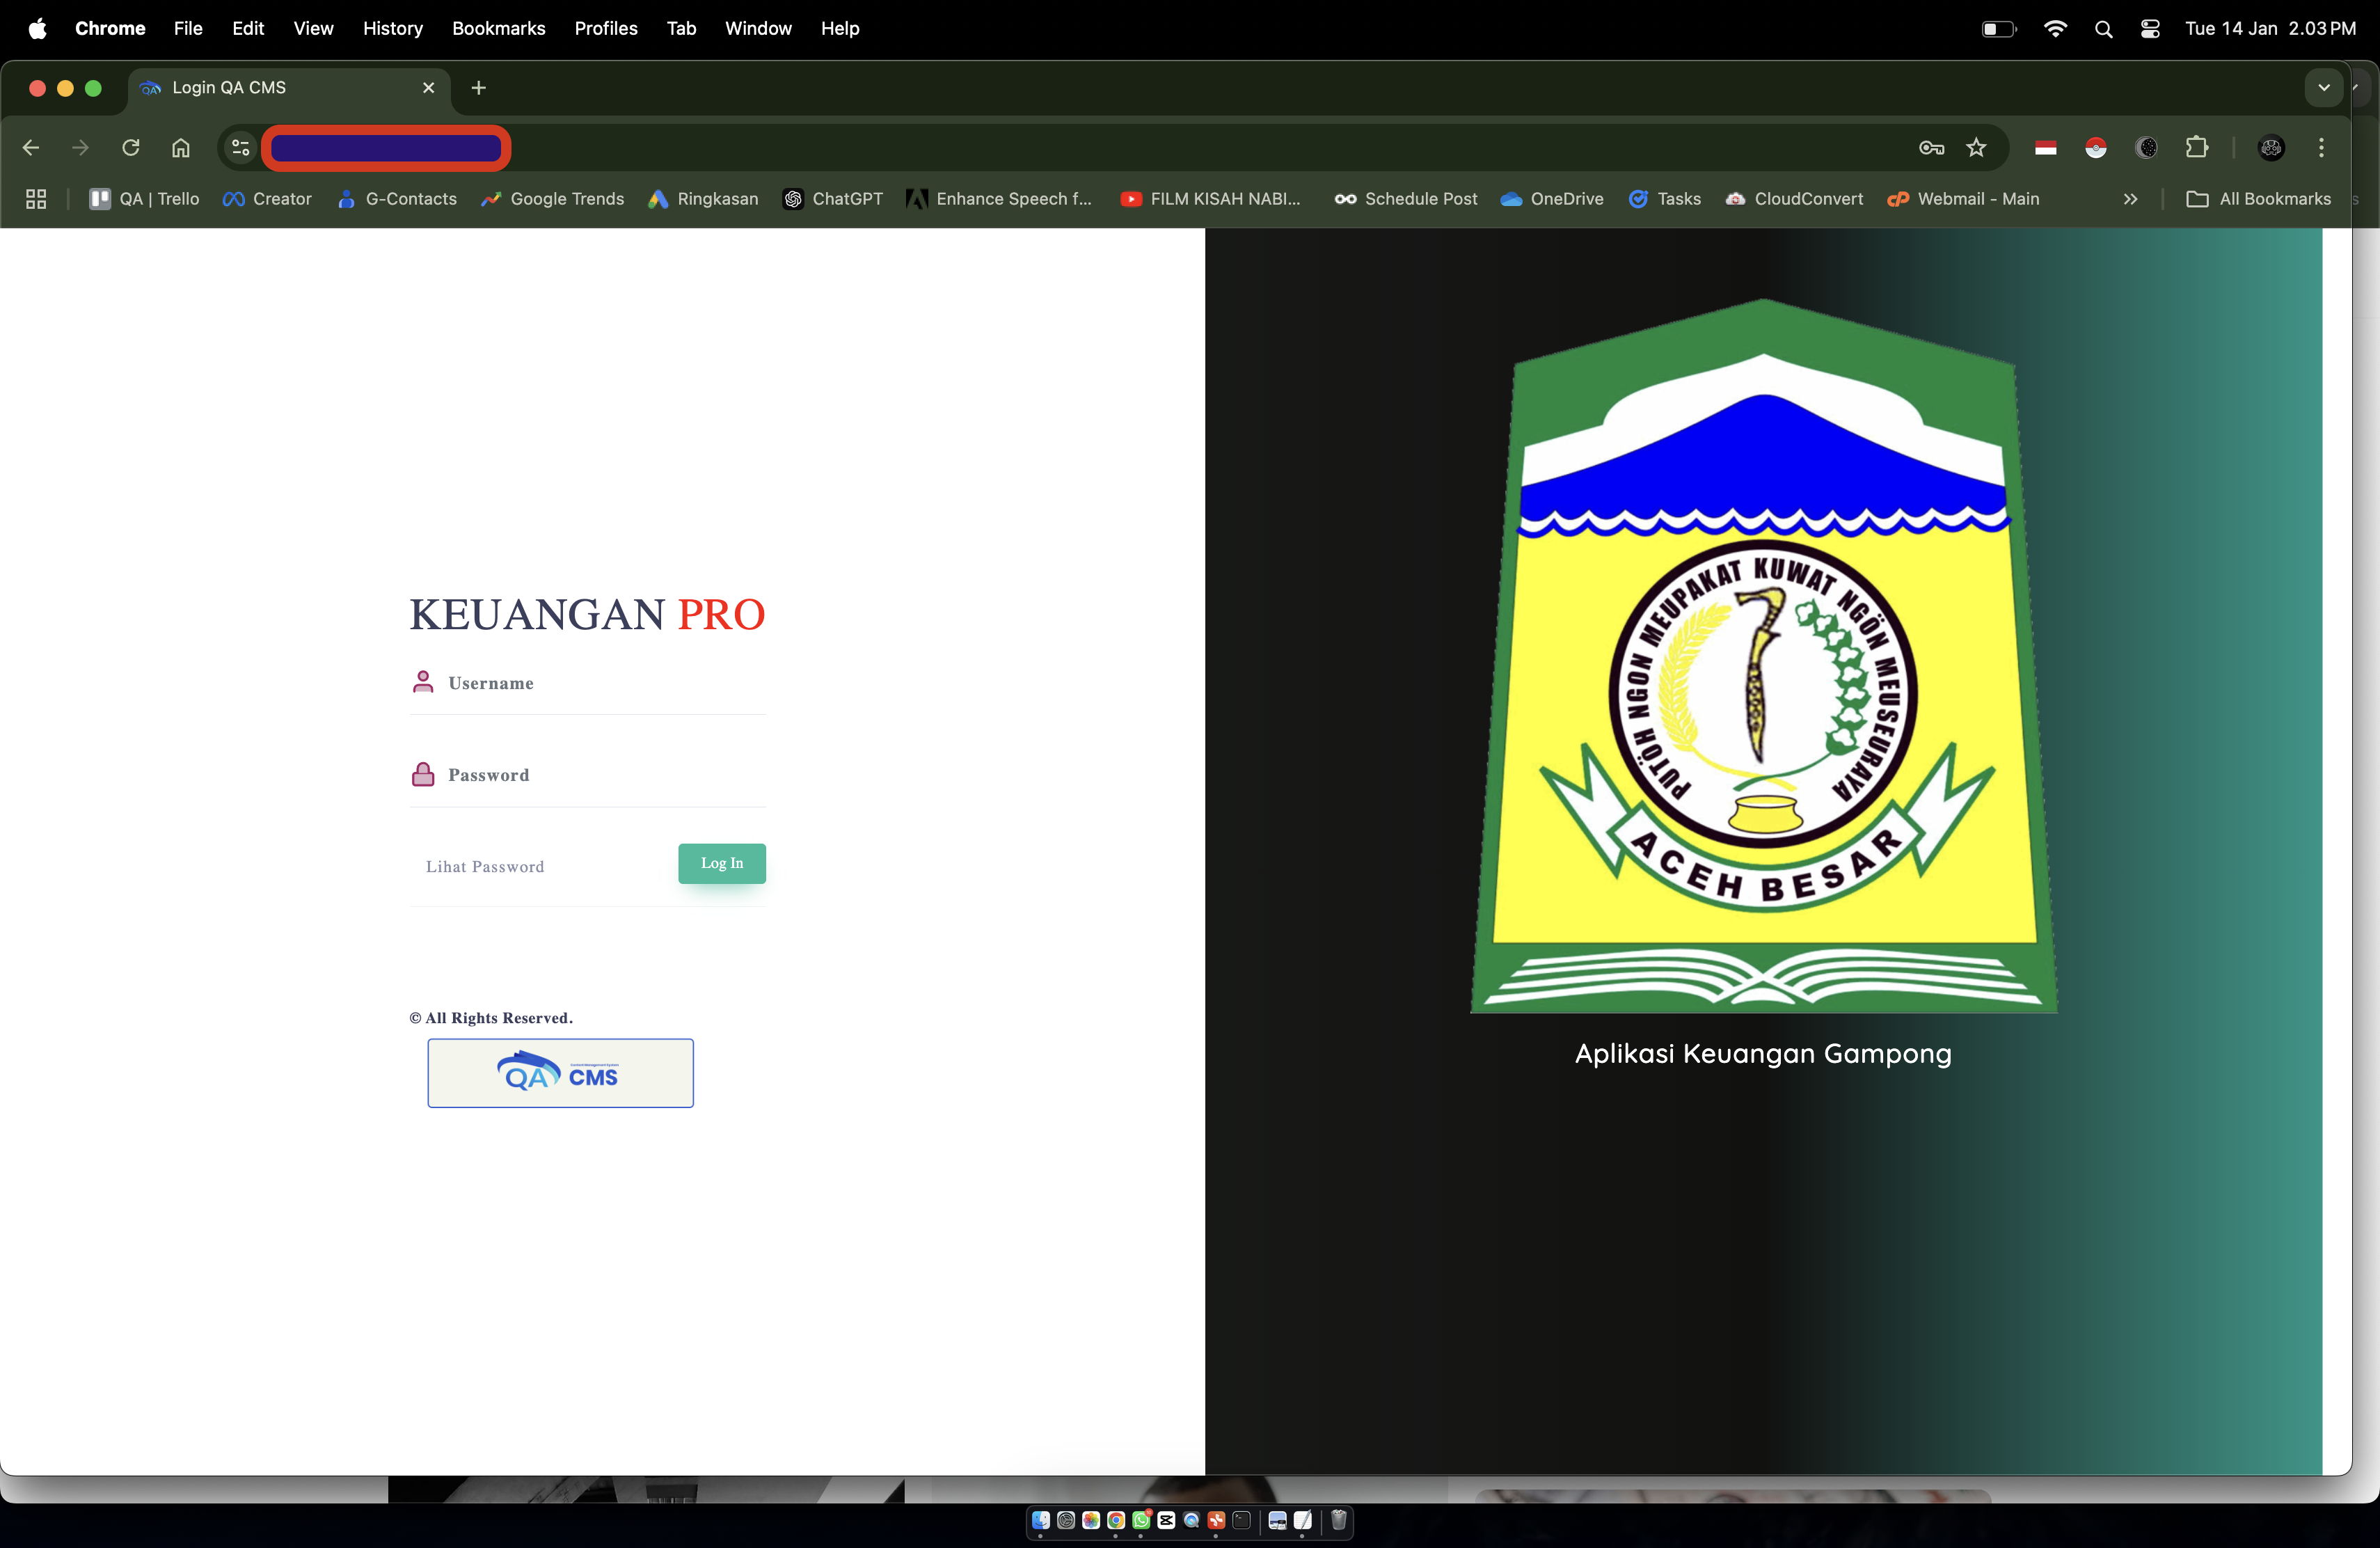The height and width of the screenshot is (1548, 2380).
Task: Click 'Lihat Password' to reveal the password
Action: tap(484, 866)
